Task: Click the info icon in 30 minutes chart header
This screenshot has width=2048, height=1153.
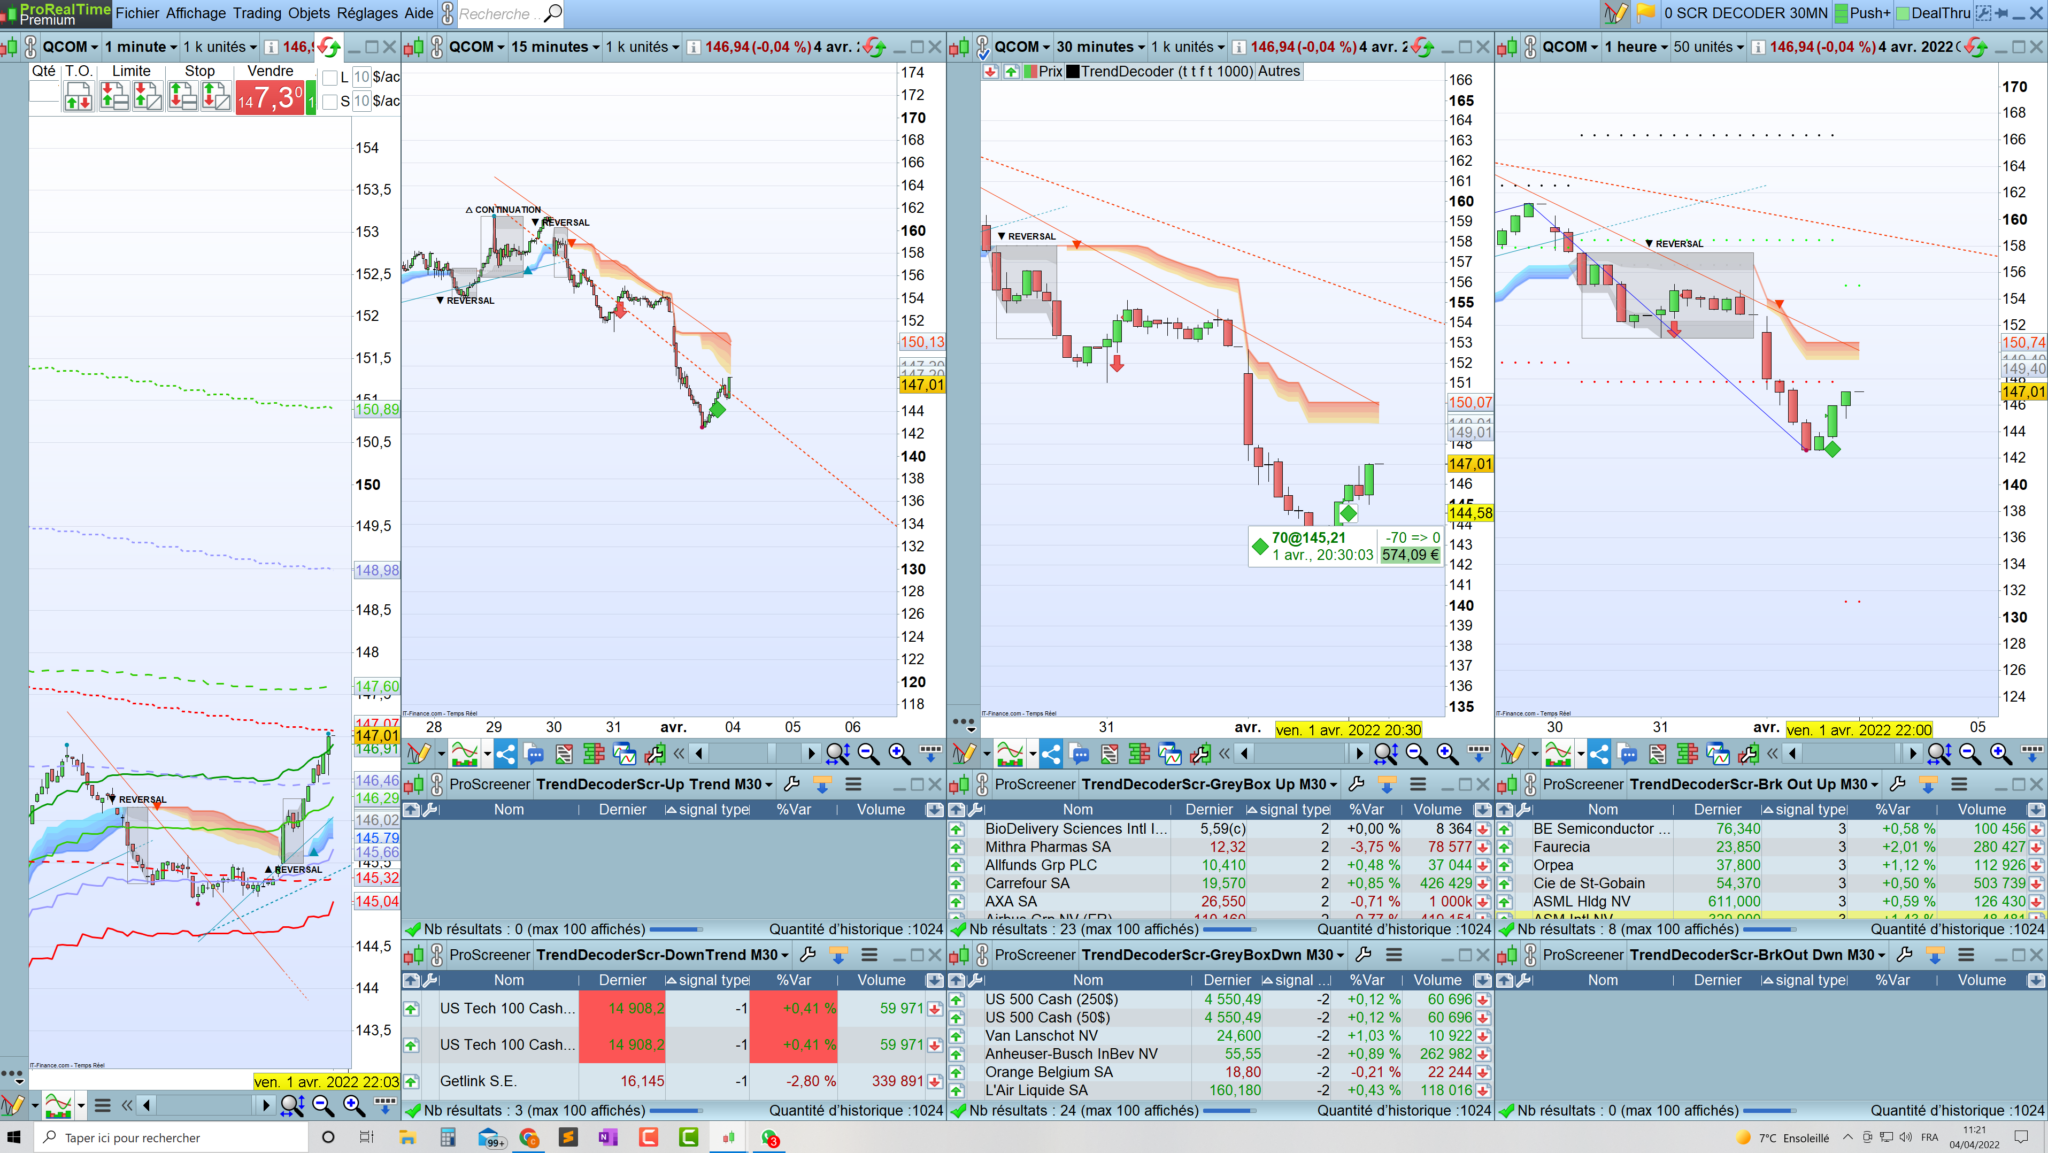Action: [1239, 47]
